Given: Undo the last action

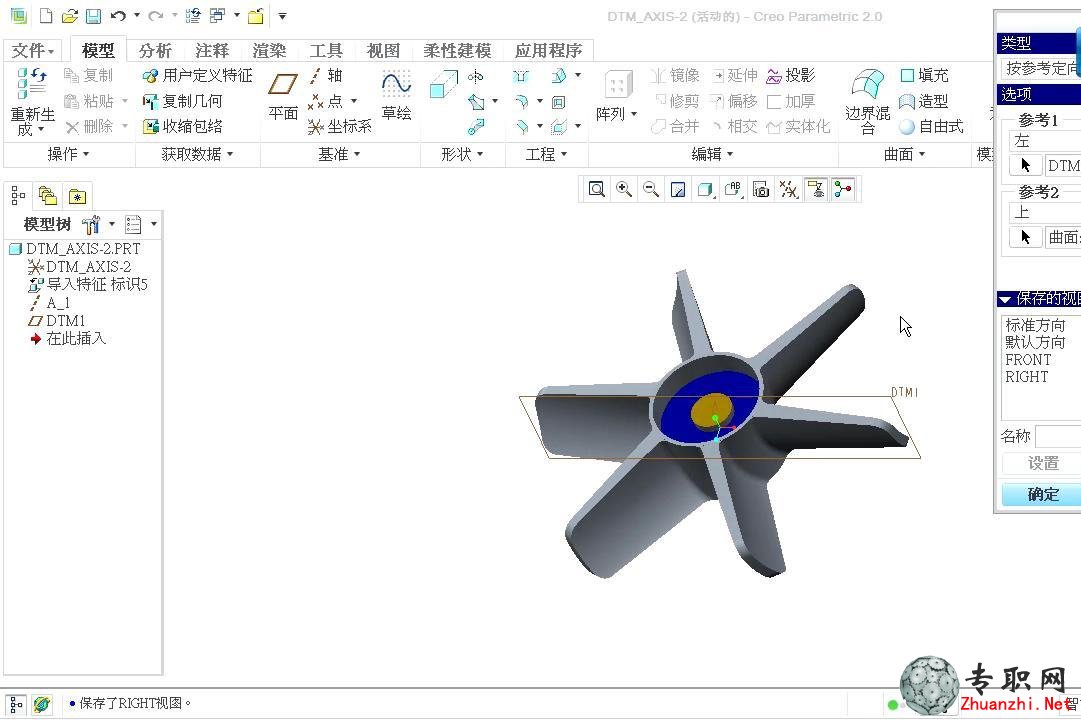Looking at the screenshot, I should click(x=118, y=15).
